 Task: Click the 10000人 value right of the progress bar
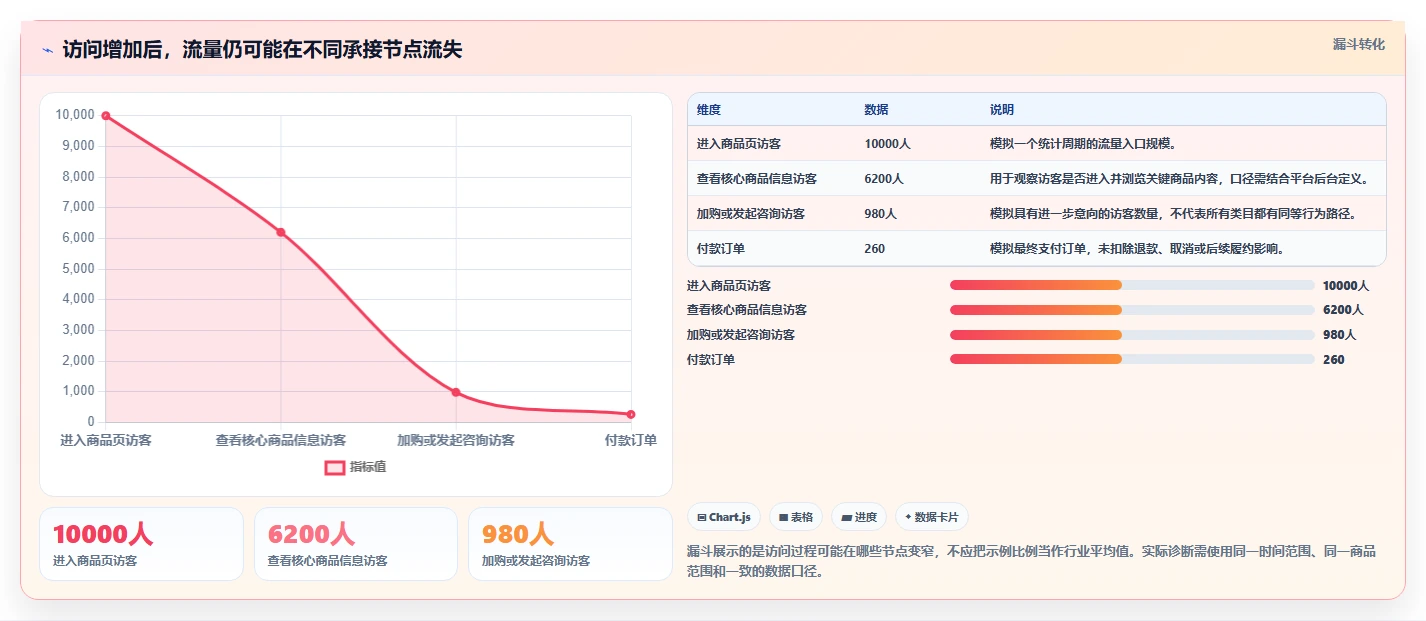click(1346, 286)
